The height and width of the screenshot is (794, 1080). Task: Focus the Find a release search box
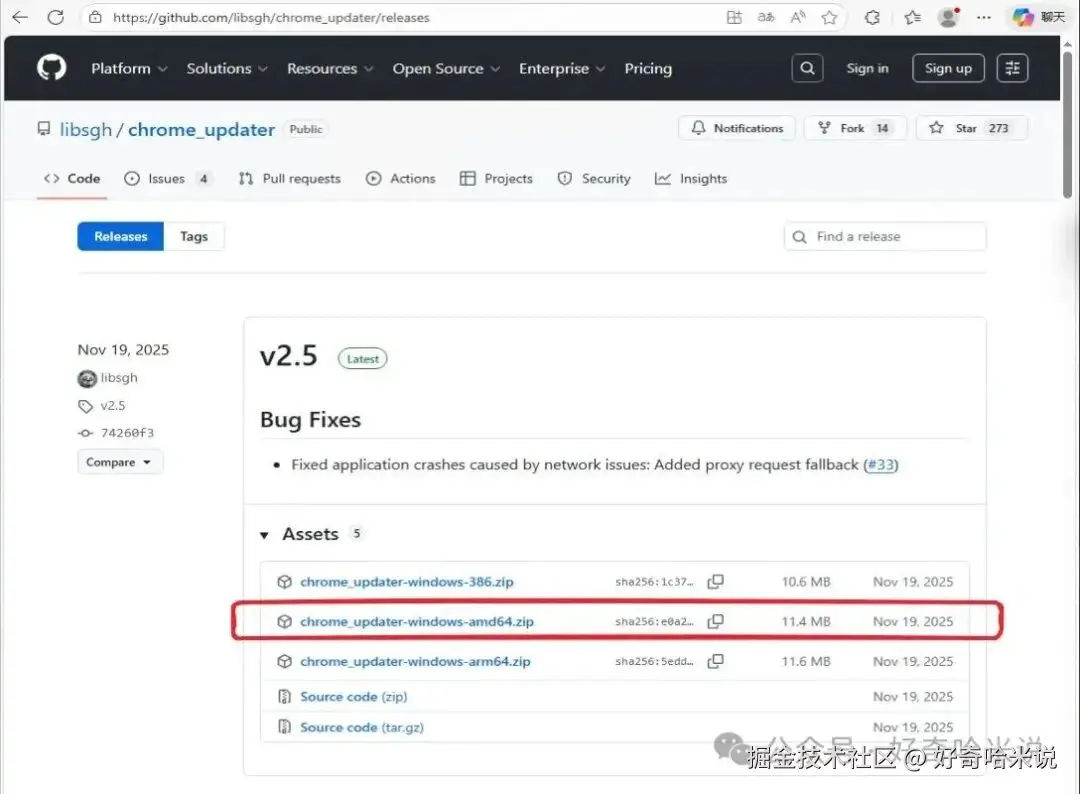(x=885, y=236)
